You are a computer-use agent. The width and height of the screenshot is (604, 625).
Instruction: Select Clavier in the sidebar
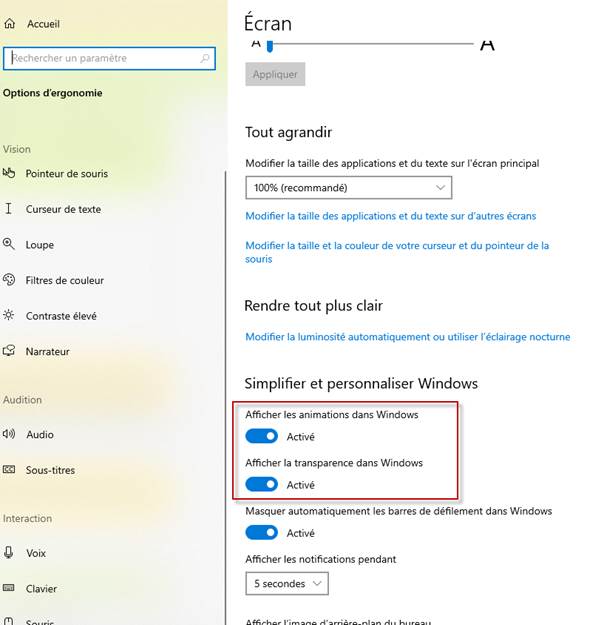click(41, 589)
